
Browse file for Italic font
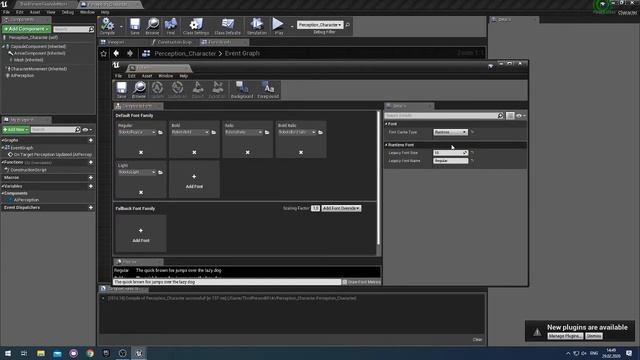(267, 132)
